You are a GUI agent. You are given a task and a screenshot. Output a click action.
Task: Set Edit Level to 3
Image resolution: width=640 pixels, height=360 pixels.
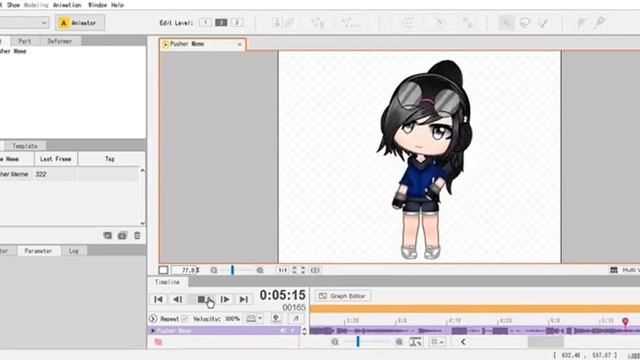click(237, 22)
